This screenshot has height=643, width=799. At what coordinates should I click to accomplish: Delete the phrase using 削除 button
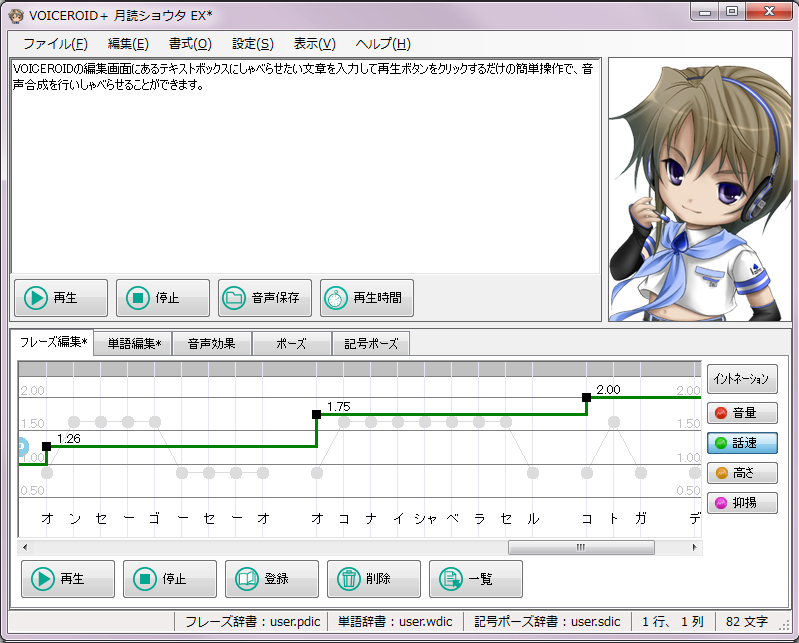click(x=374, y=579)
